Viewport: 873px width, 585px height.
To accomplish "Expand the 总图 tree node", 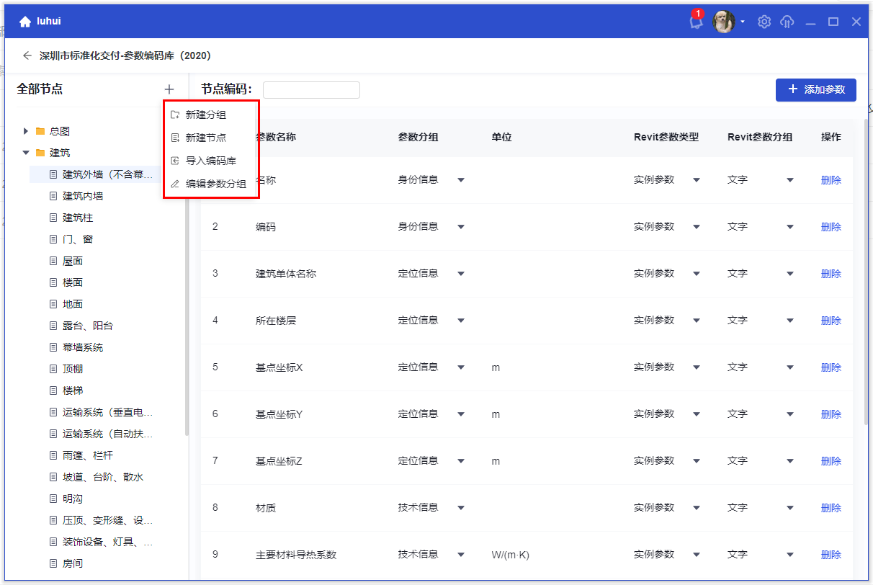I will (x=26, y=131).
